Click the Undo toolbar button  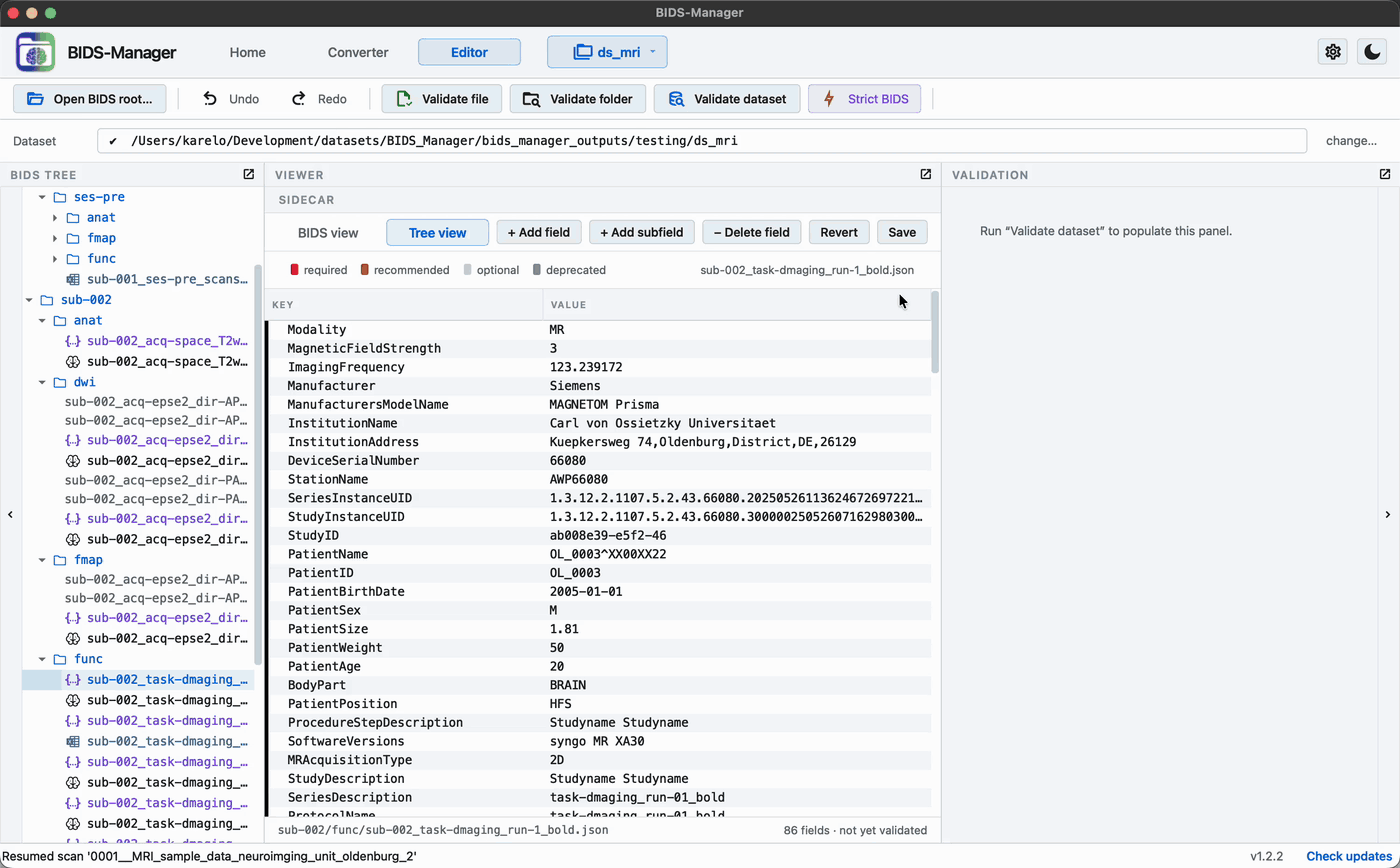(231, 99)
